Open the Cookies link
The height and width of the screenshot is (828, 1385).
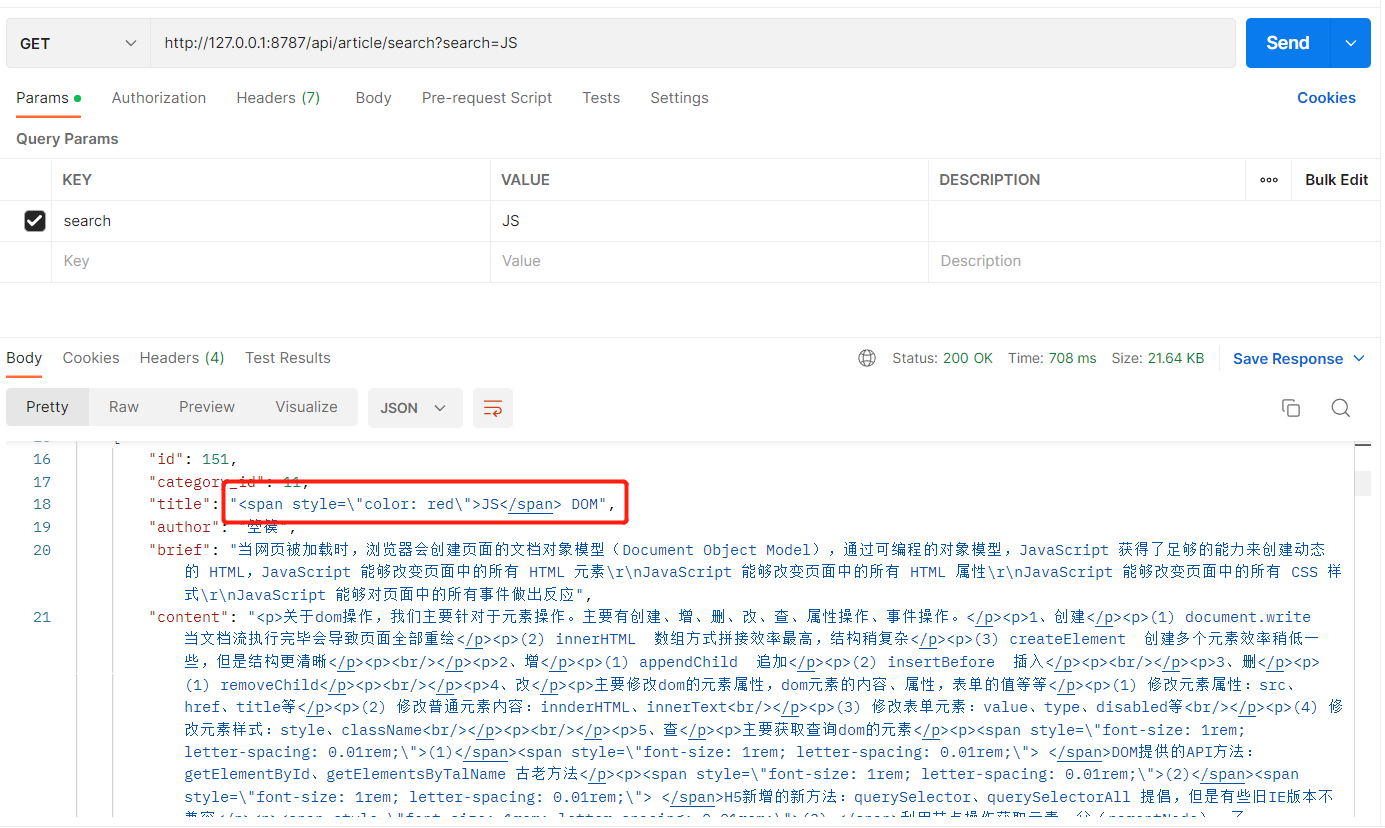(1326, 98)
